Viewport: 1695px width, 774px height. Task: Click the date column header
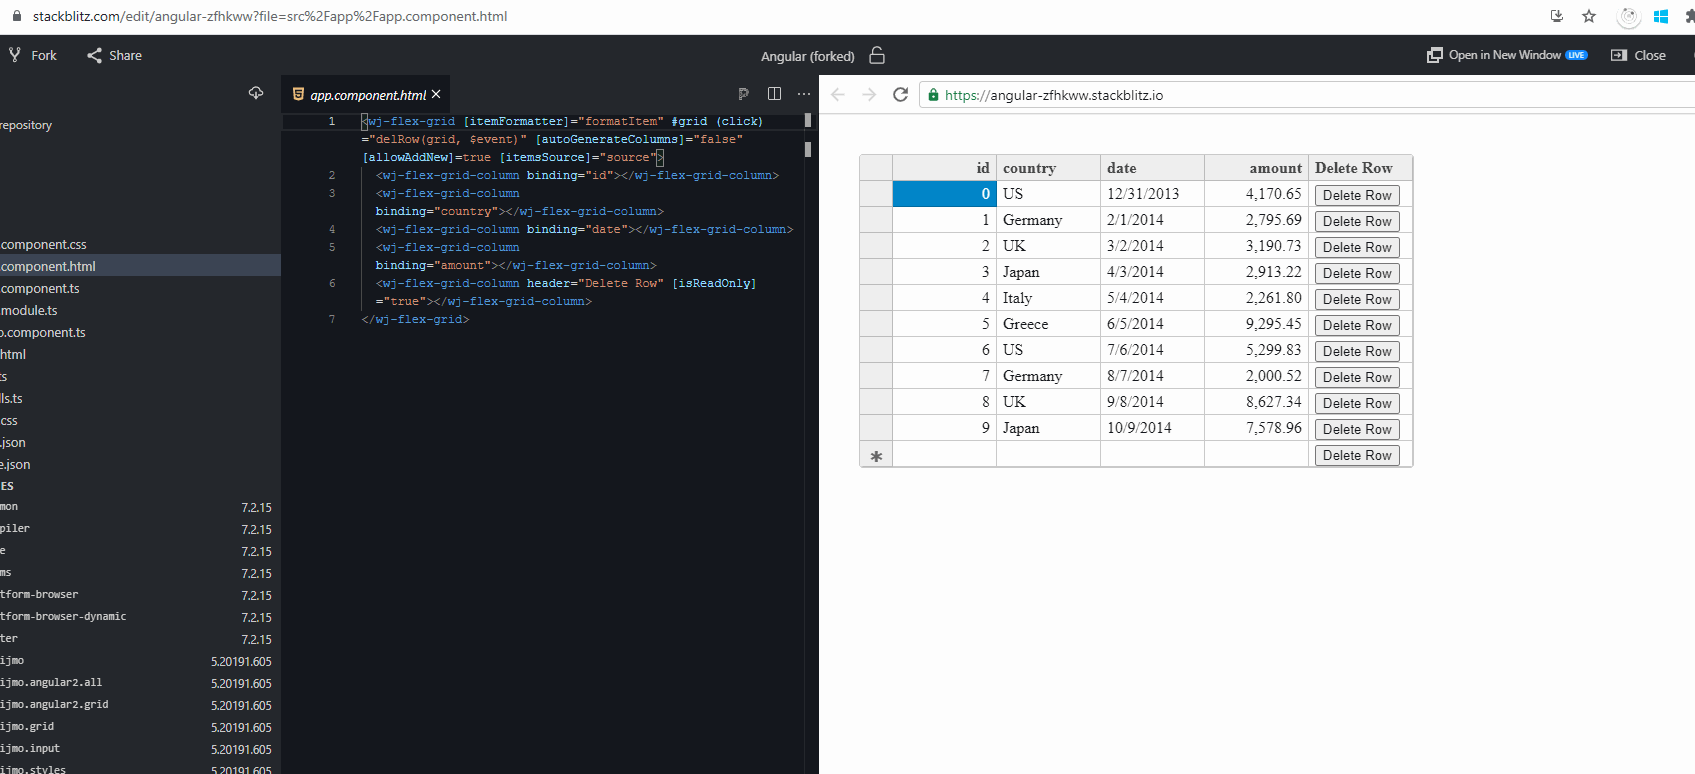coord(1152,168)
